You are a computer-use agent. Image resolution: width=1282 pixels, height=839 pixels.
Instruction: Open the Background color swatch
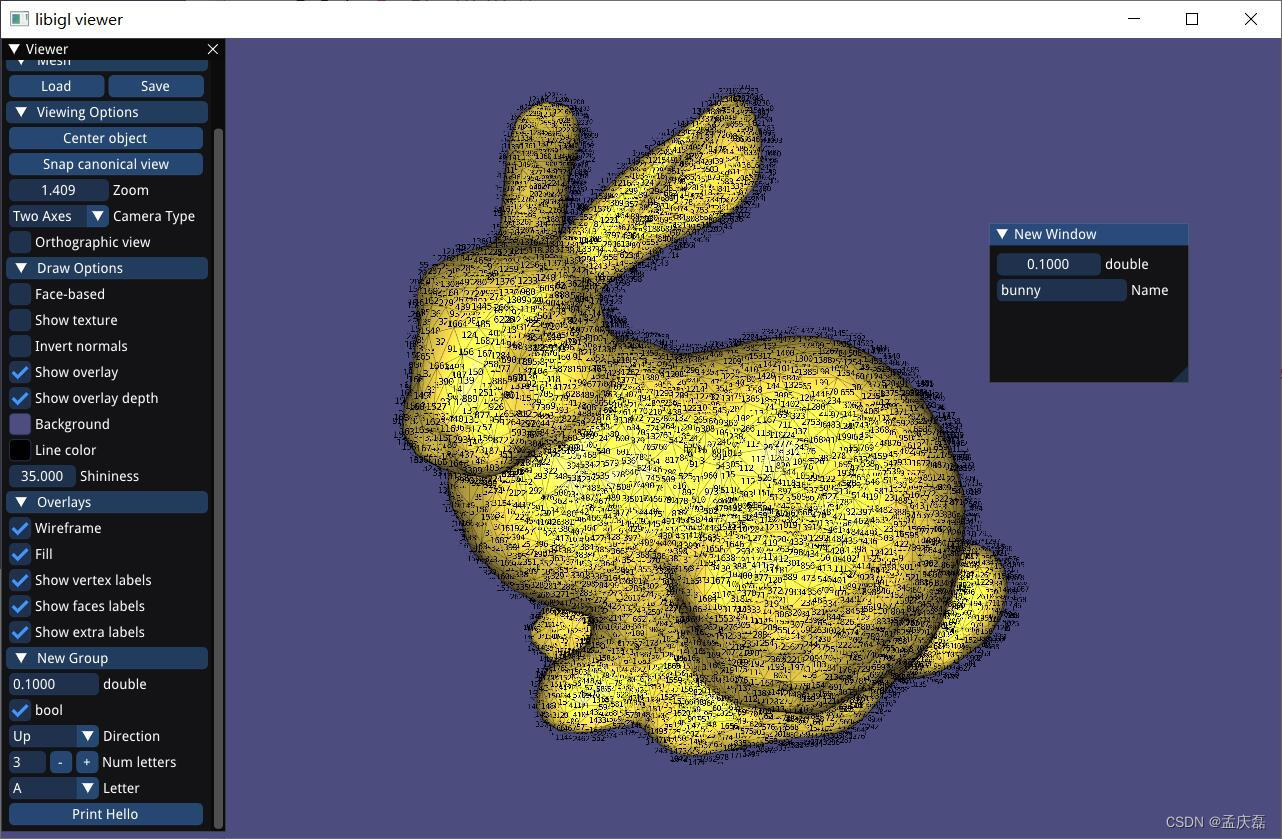point(20,424)
